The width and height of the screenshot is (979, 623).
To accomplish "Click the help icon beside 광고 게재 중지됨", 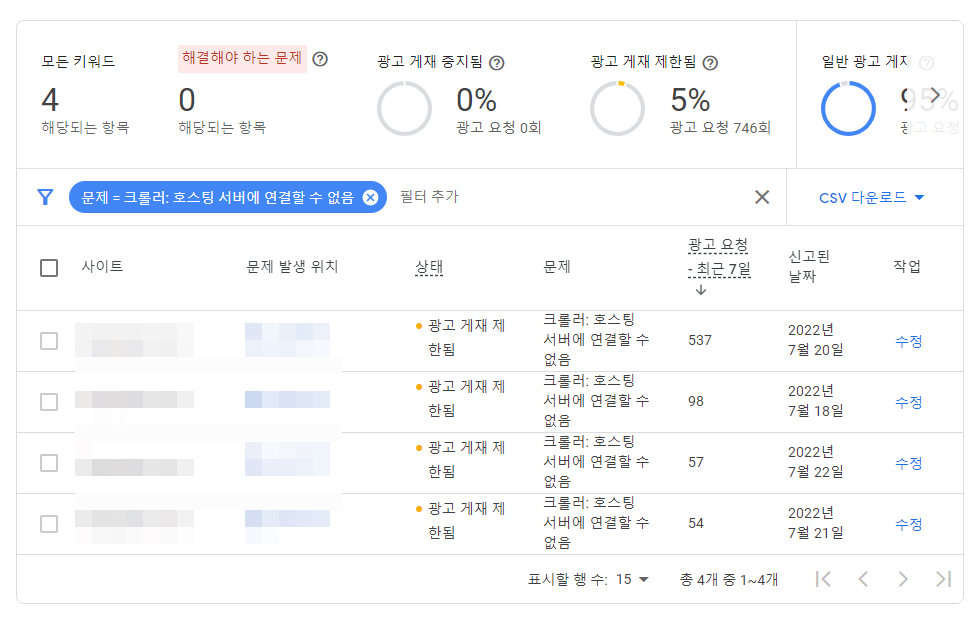I will pos(495,61).
